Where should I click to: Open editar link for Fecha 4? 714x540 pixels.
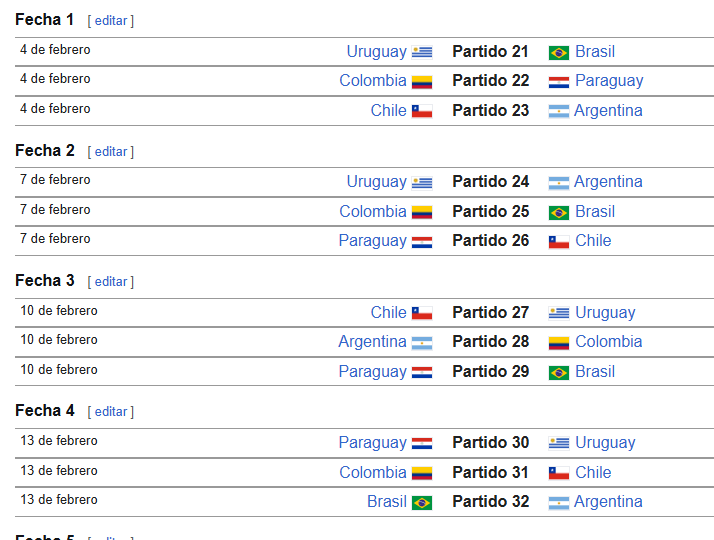111,412
